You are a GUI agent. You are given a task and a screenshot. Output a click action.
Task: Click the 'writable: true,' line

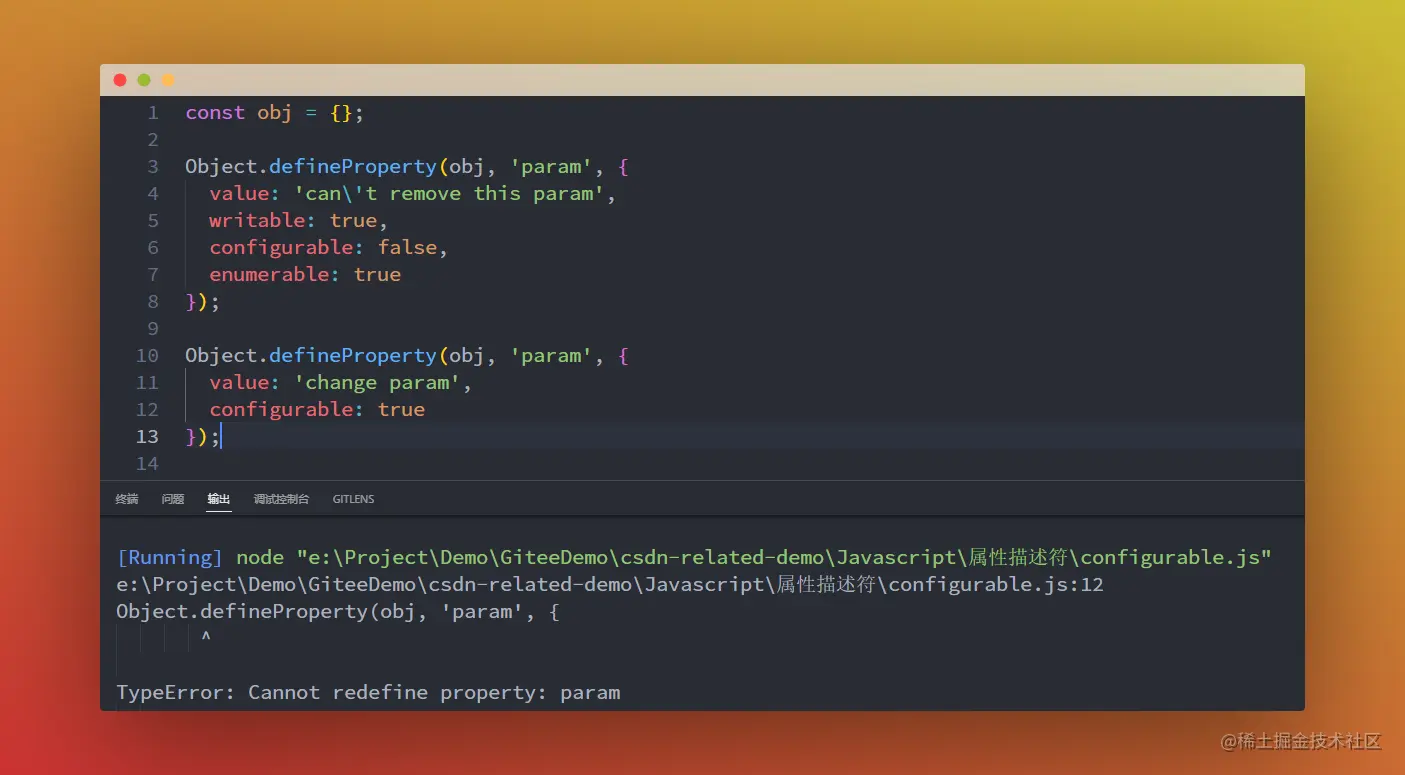coord(298,220)
